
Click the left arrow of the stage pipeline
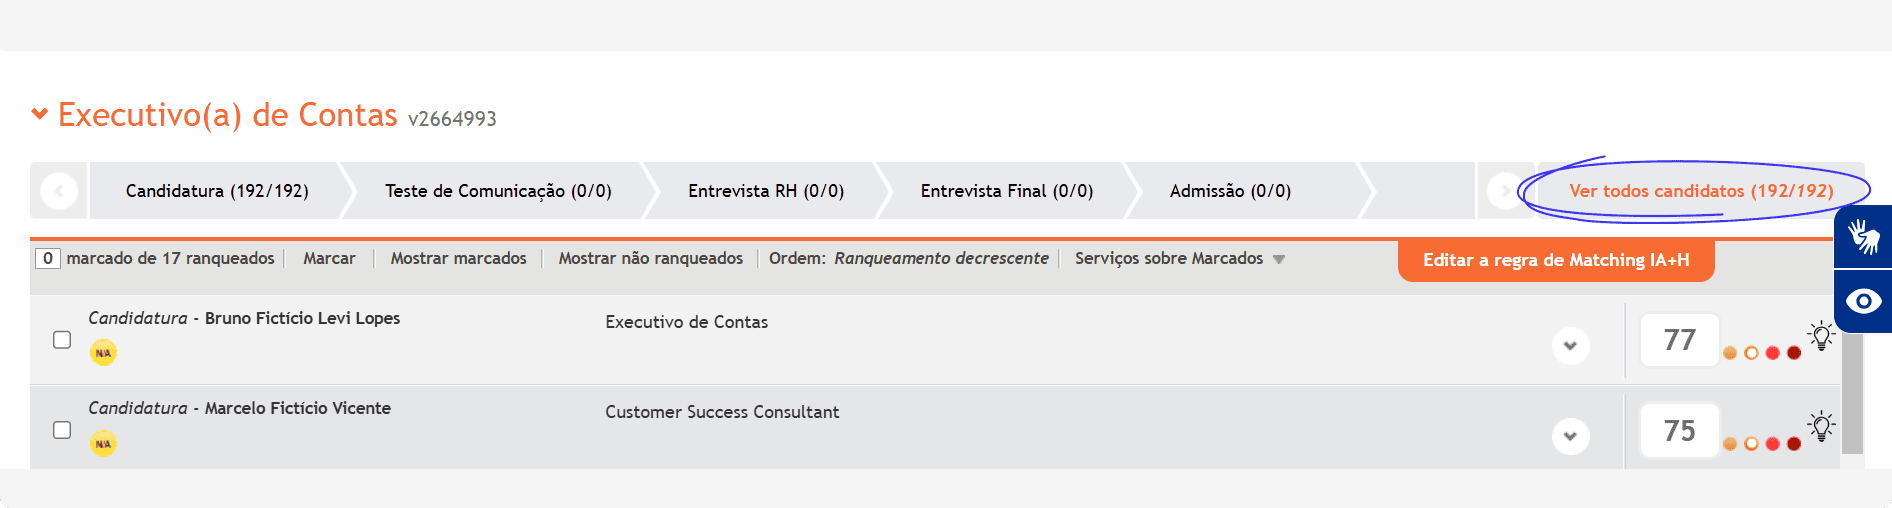click(x=59, y=190)
